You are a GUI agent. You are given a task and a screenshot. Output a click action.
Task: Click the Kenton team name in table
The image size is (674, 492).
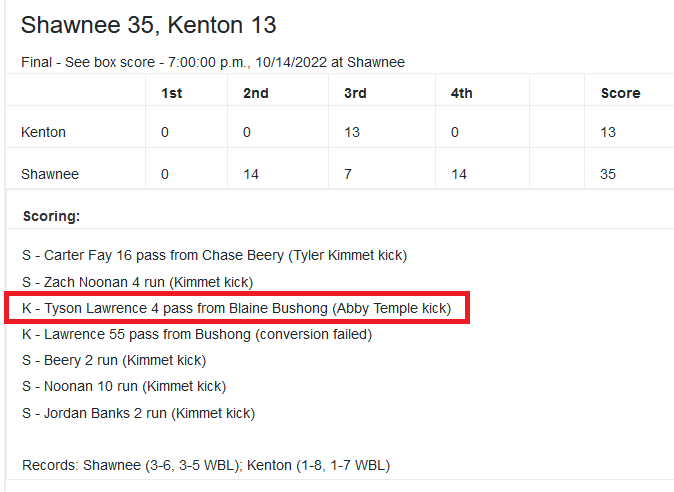(x=43, y=132)
